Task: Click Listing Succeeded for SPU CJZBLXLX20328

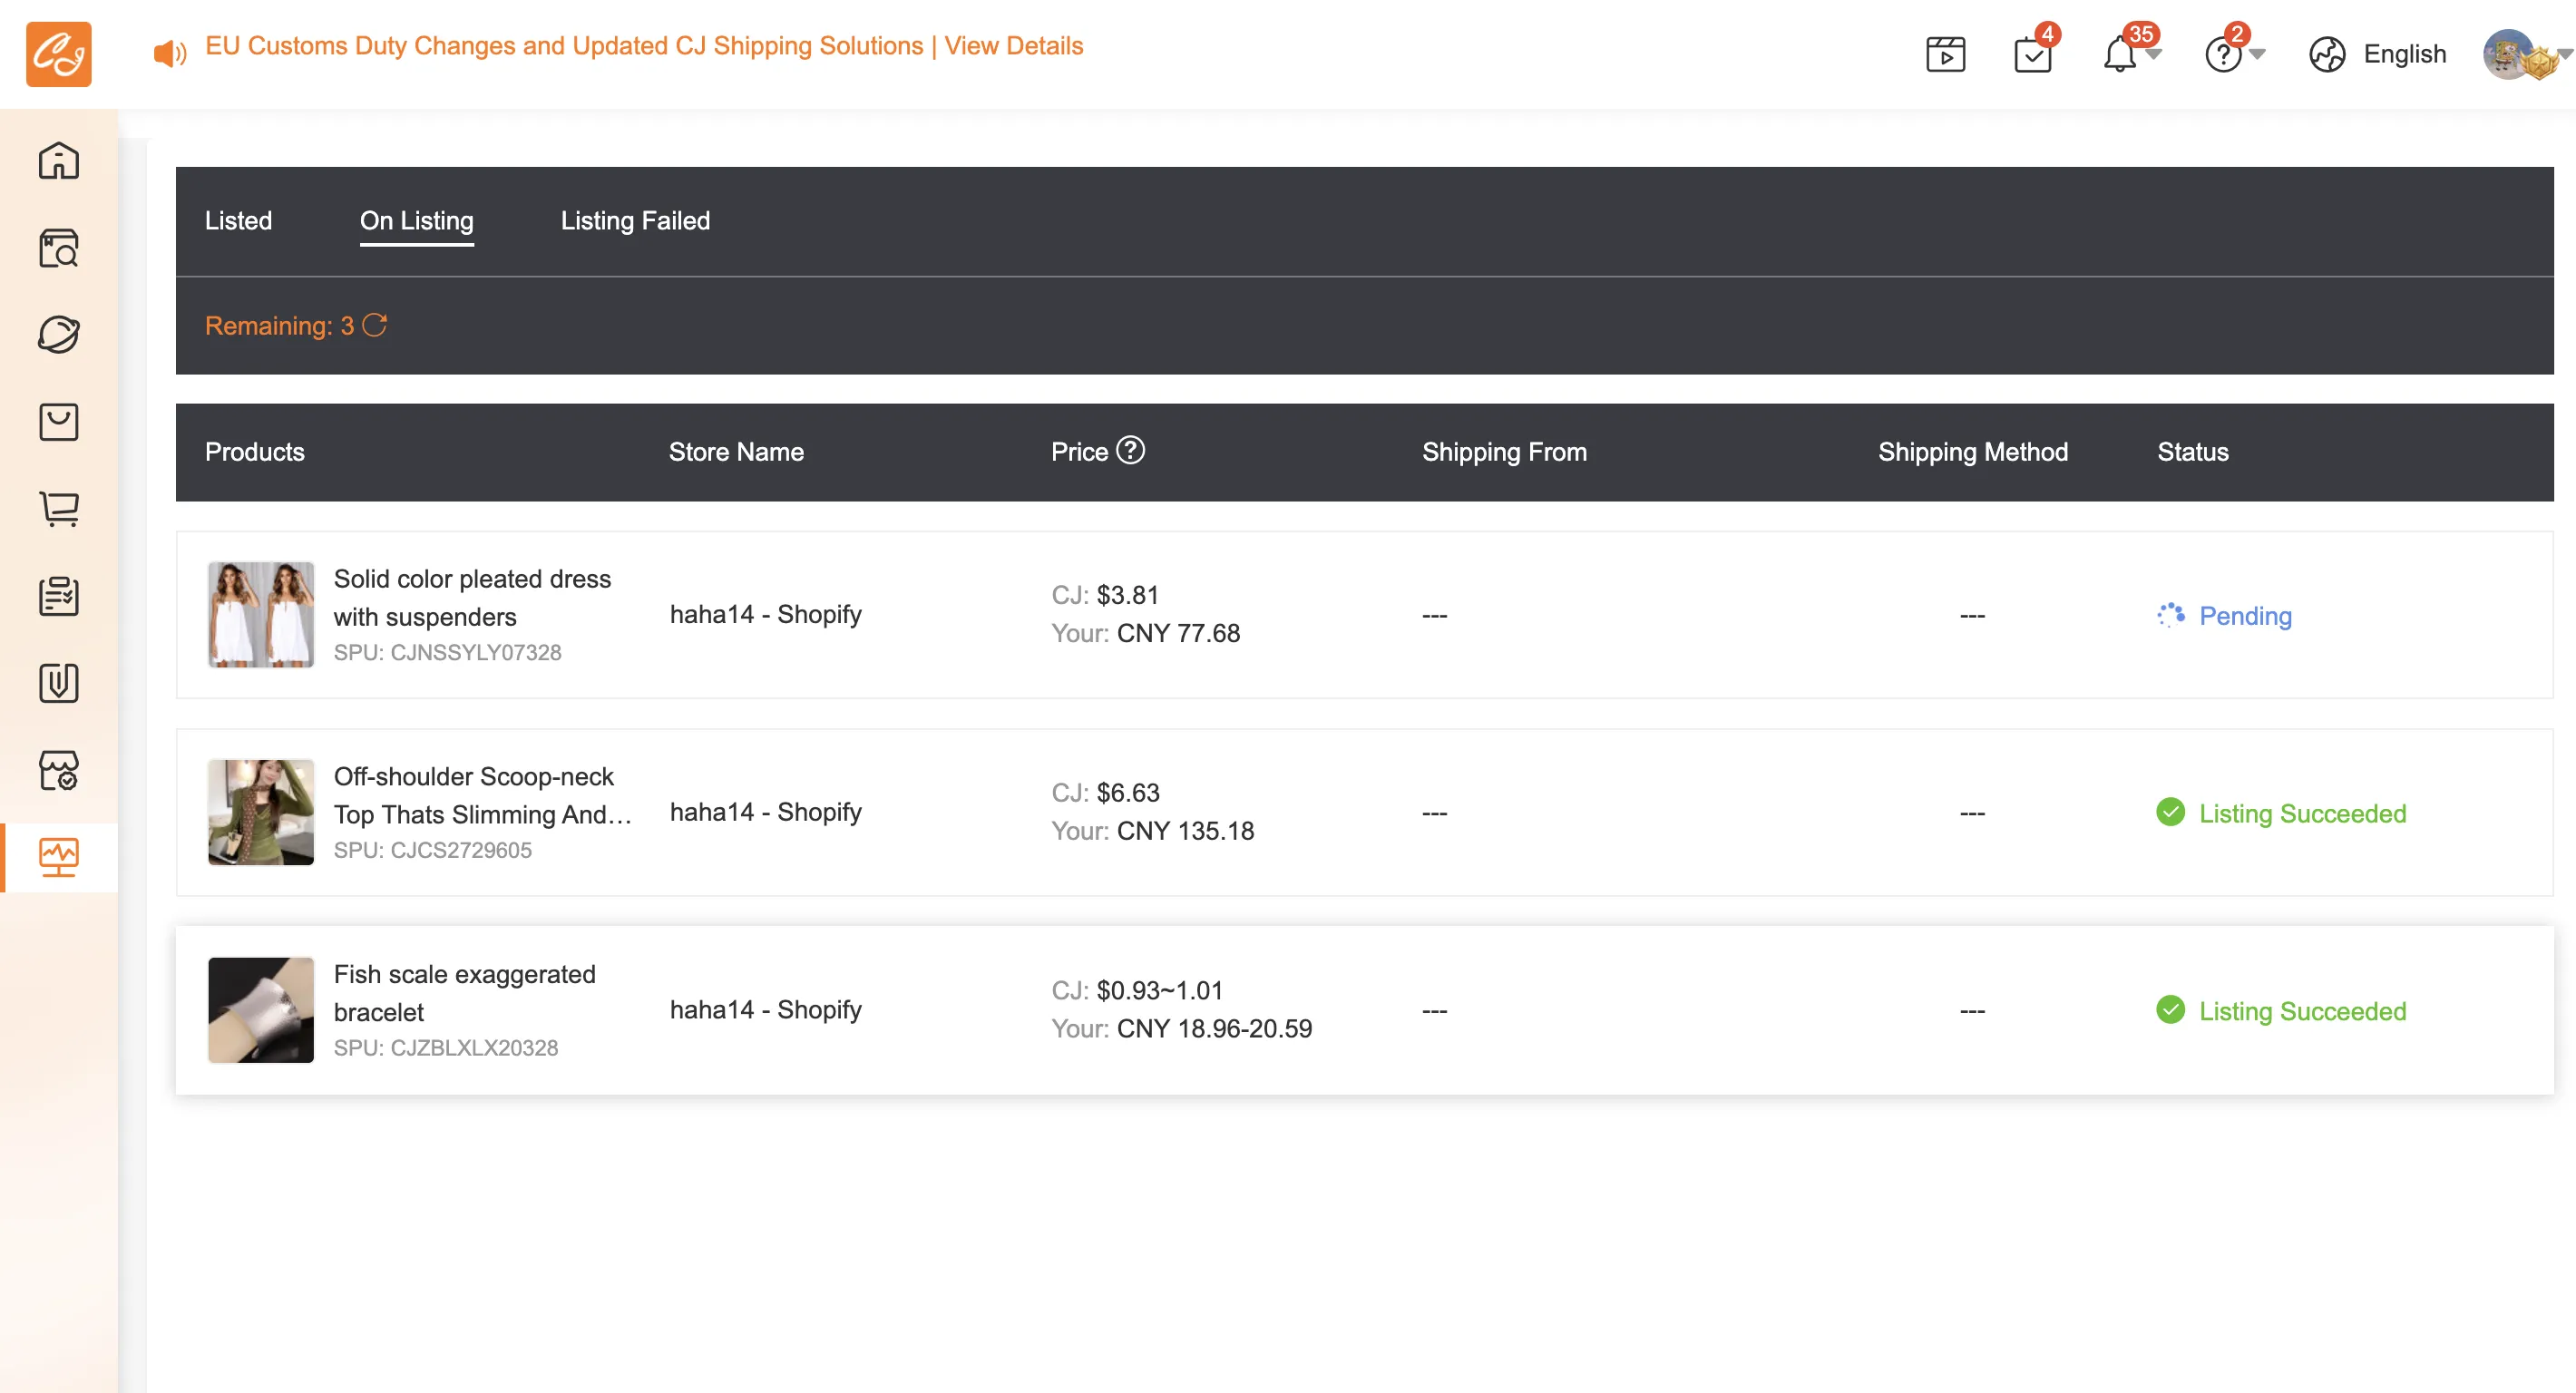Action: pos(2302,1011)
